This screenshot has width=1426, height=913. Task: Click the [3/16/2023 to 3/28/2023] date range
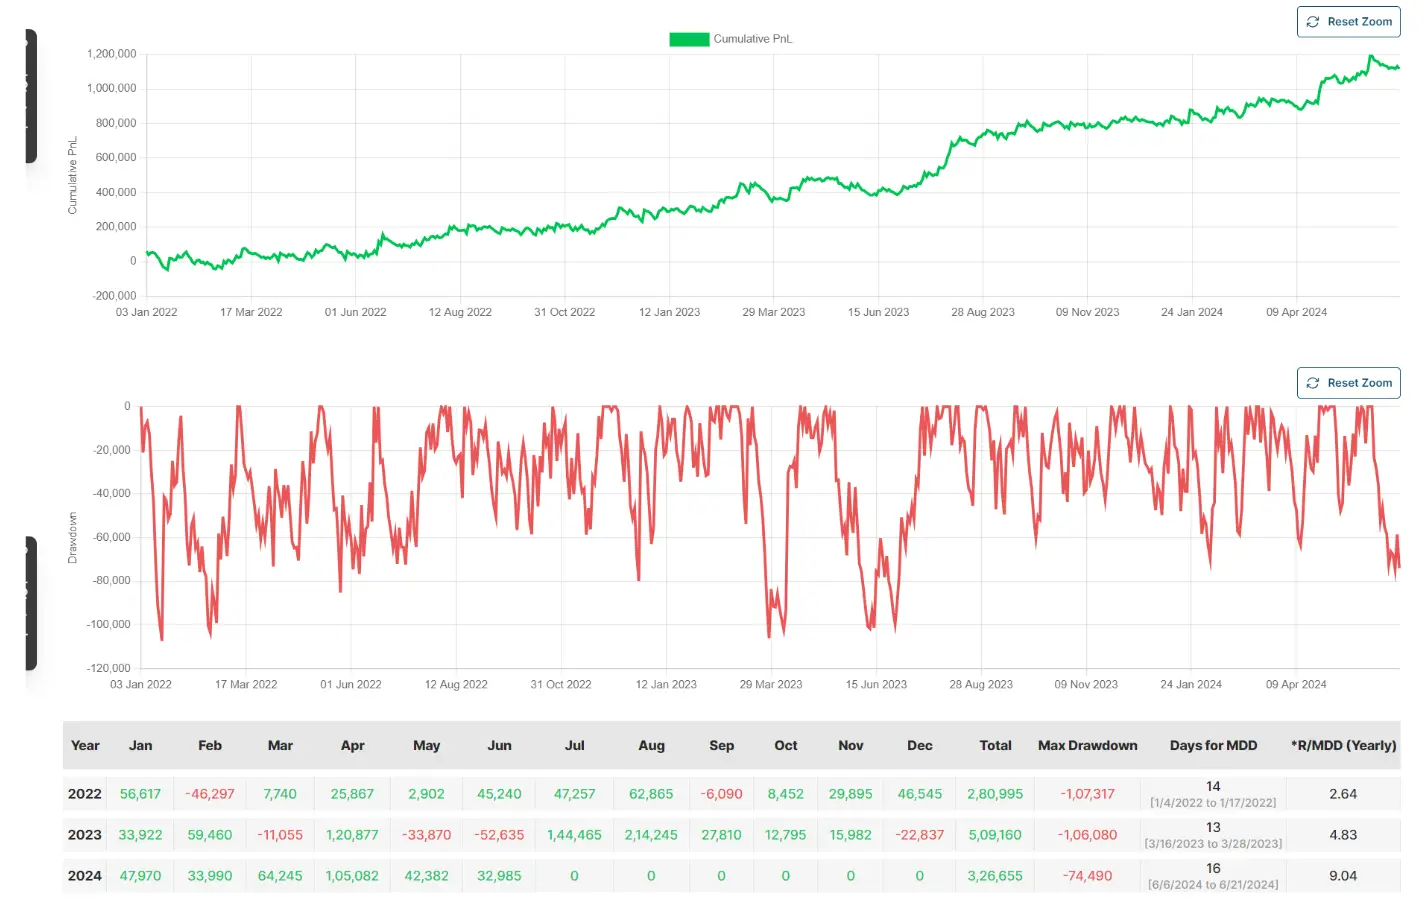(x=1213, y=844)
